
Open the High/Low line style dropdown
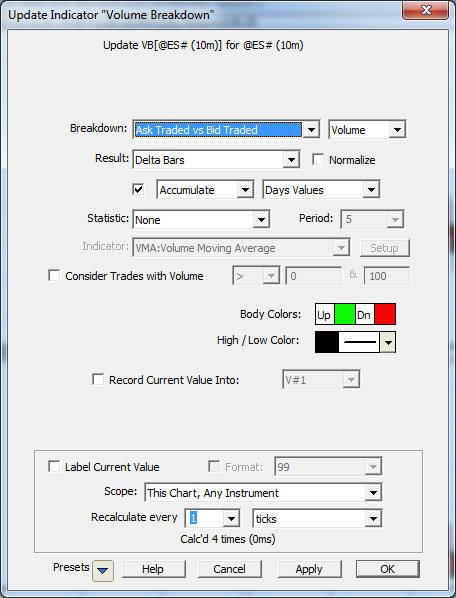(388, 342)
